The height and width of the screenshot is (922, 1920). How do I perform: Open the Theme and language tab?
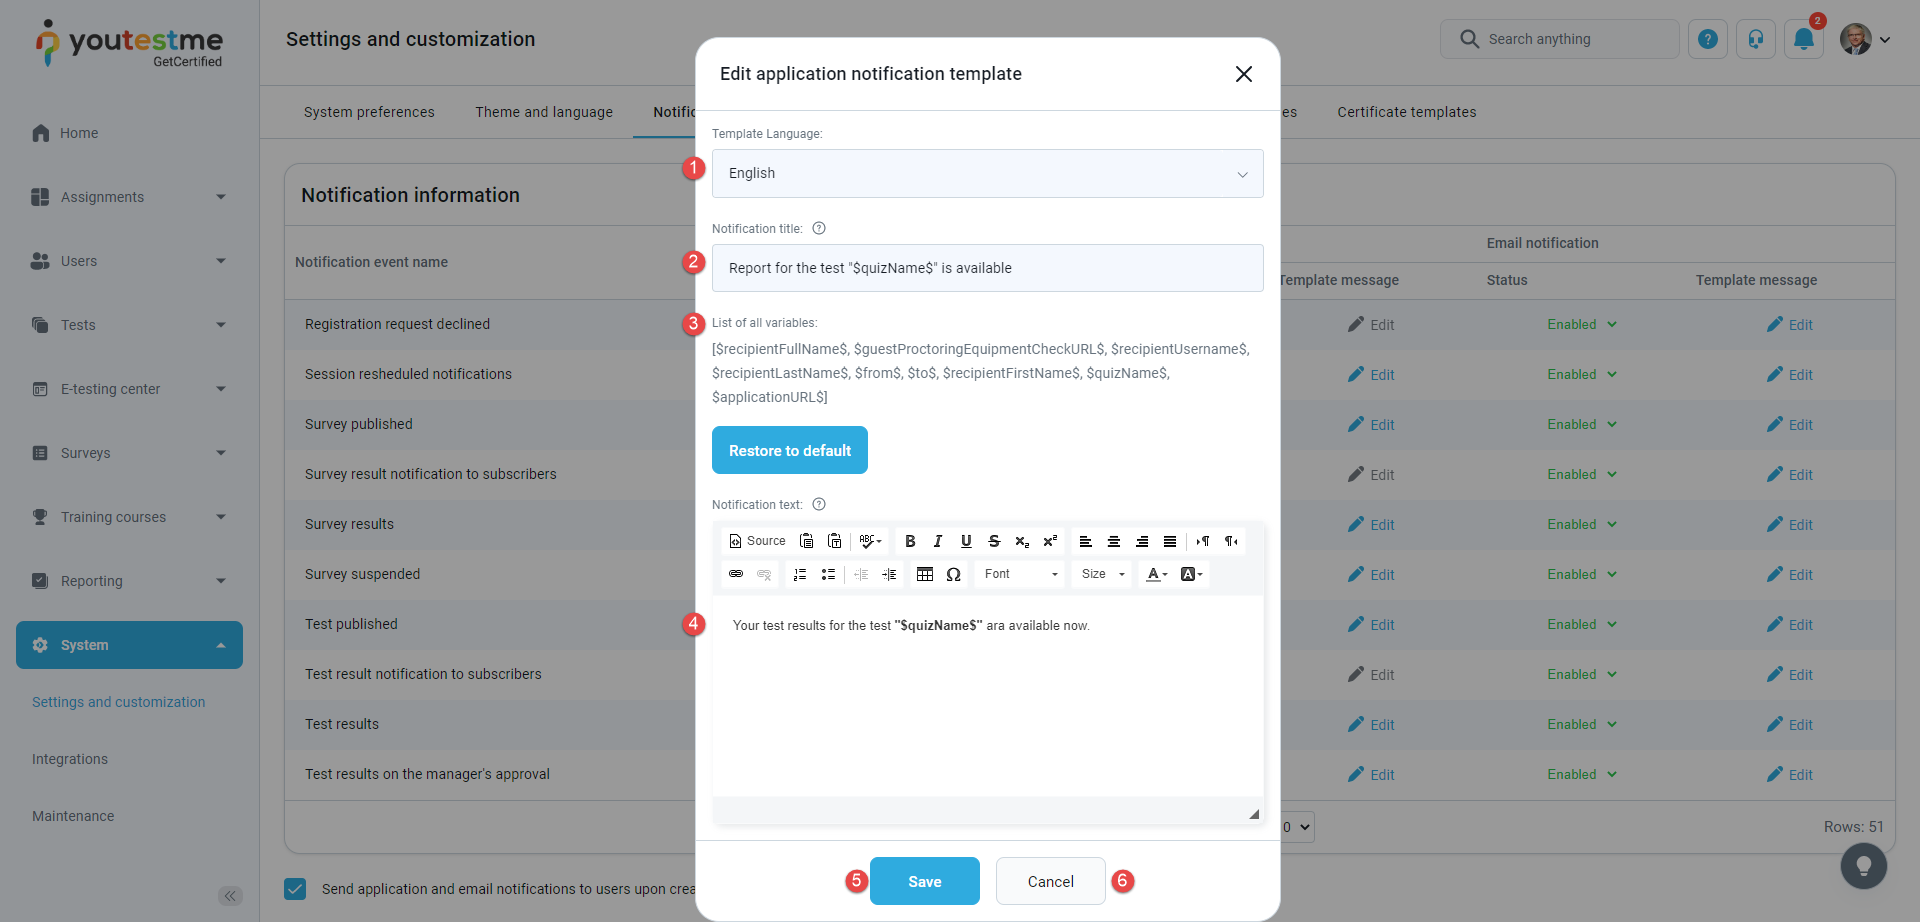(x=544, y=112)
